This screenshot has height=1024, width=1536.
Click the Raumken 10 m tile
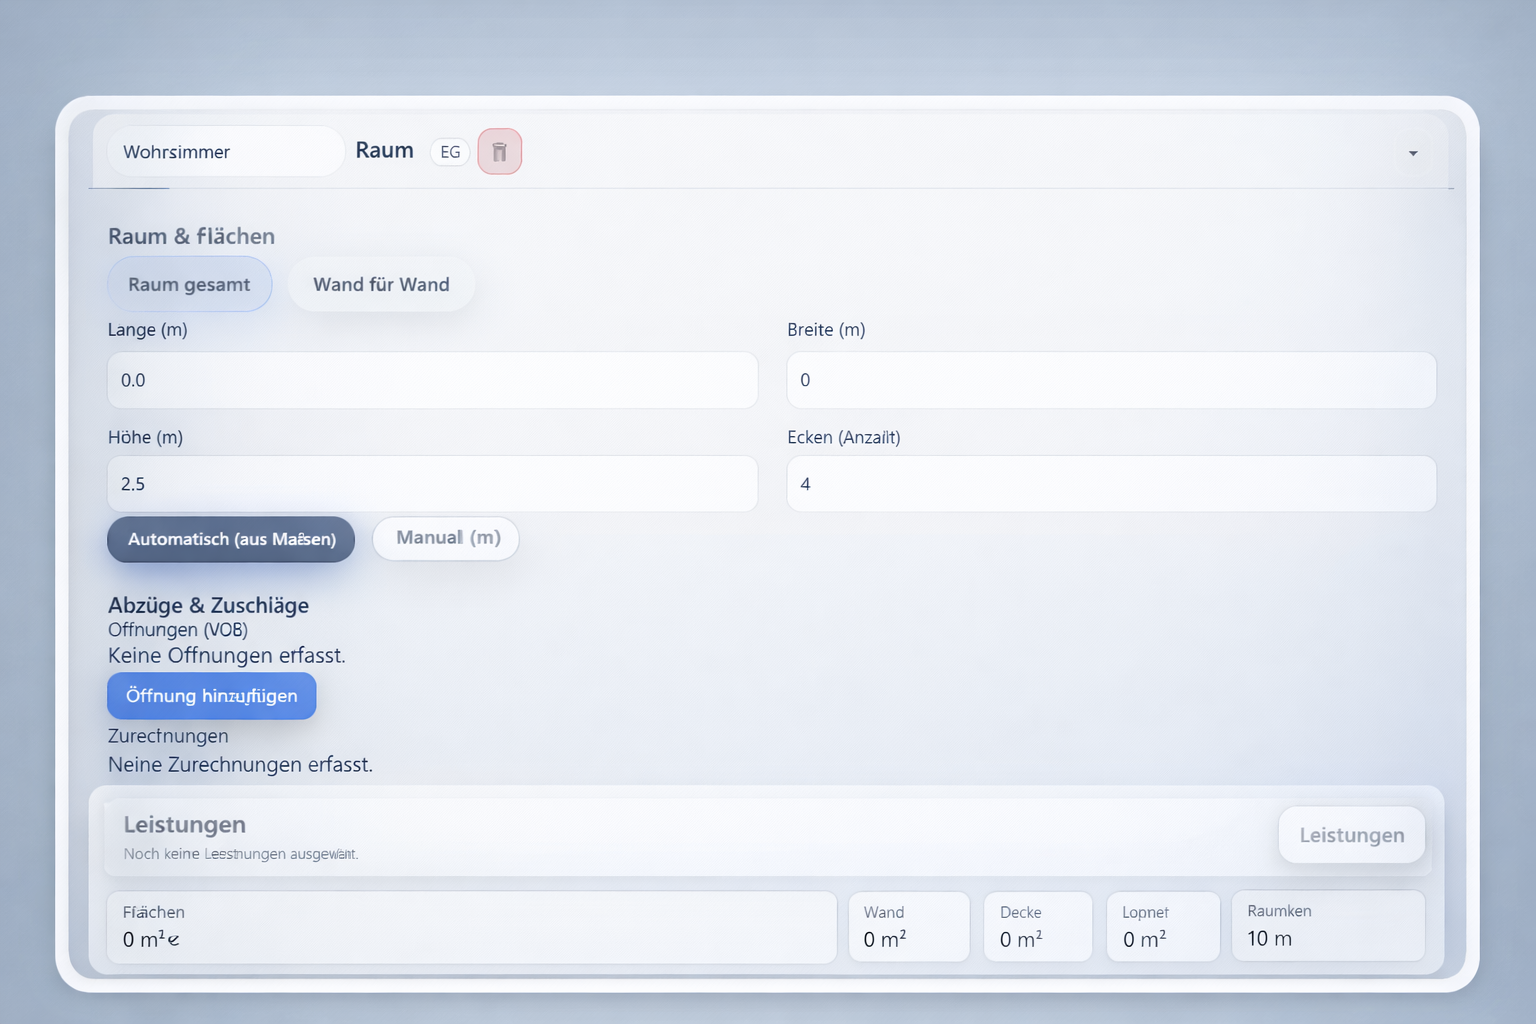click(1327, 926)
